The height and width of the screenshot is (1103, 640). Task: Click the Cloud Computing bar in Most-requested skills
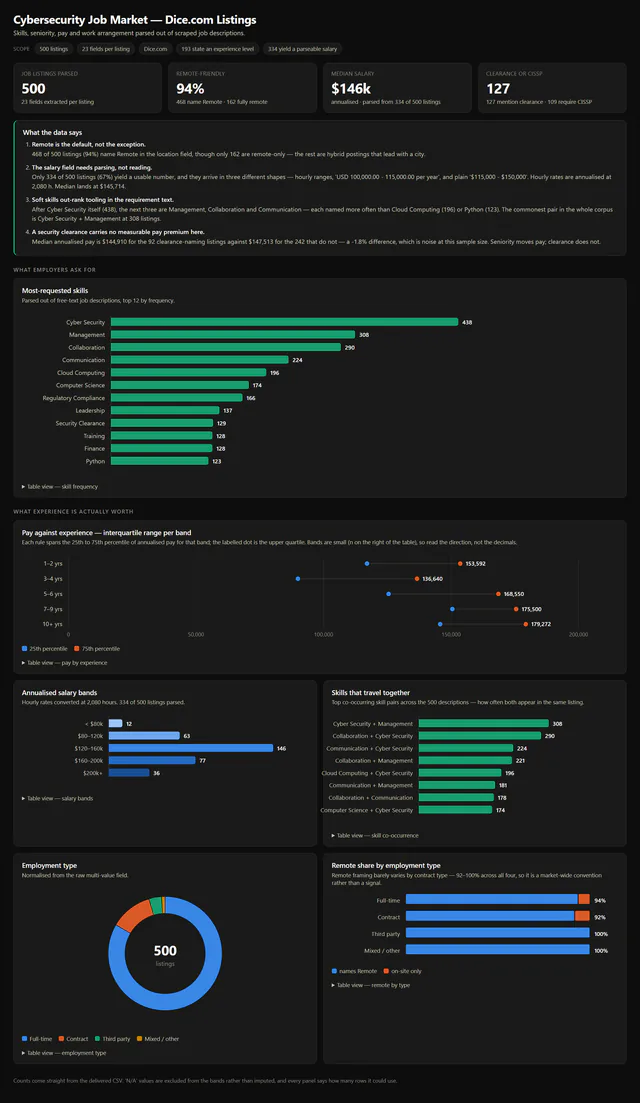(x=188, y=373)
